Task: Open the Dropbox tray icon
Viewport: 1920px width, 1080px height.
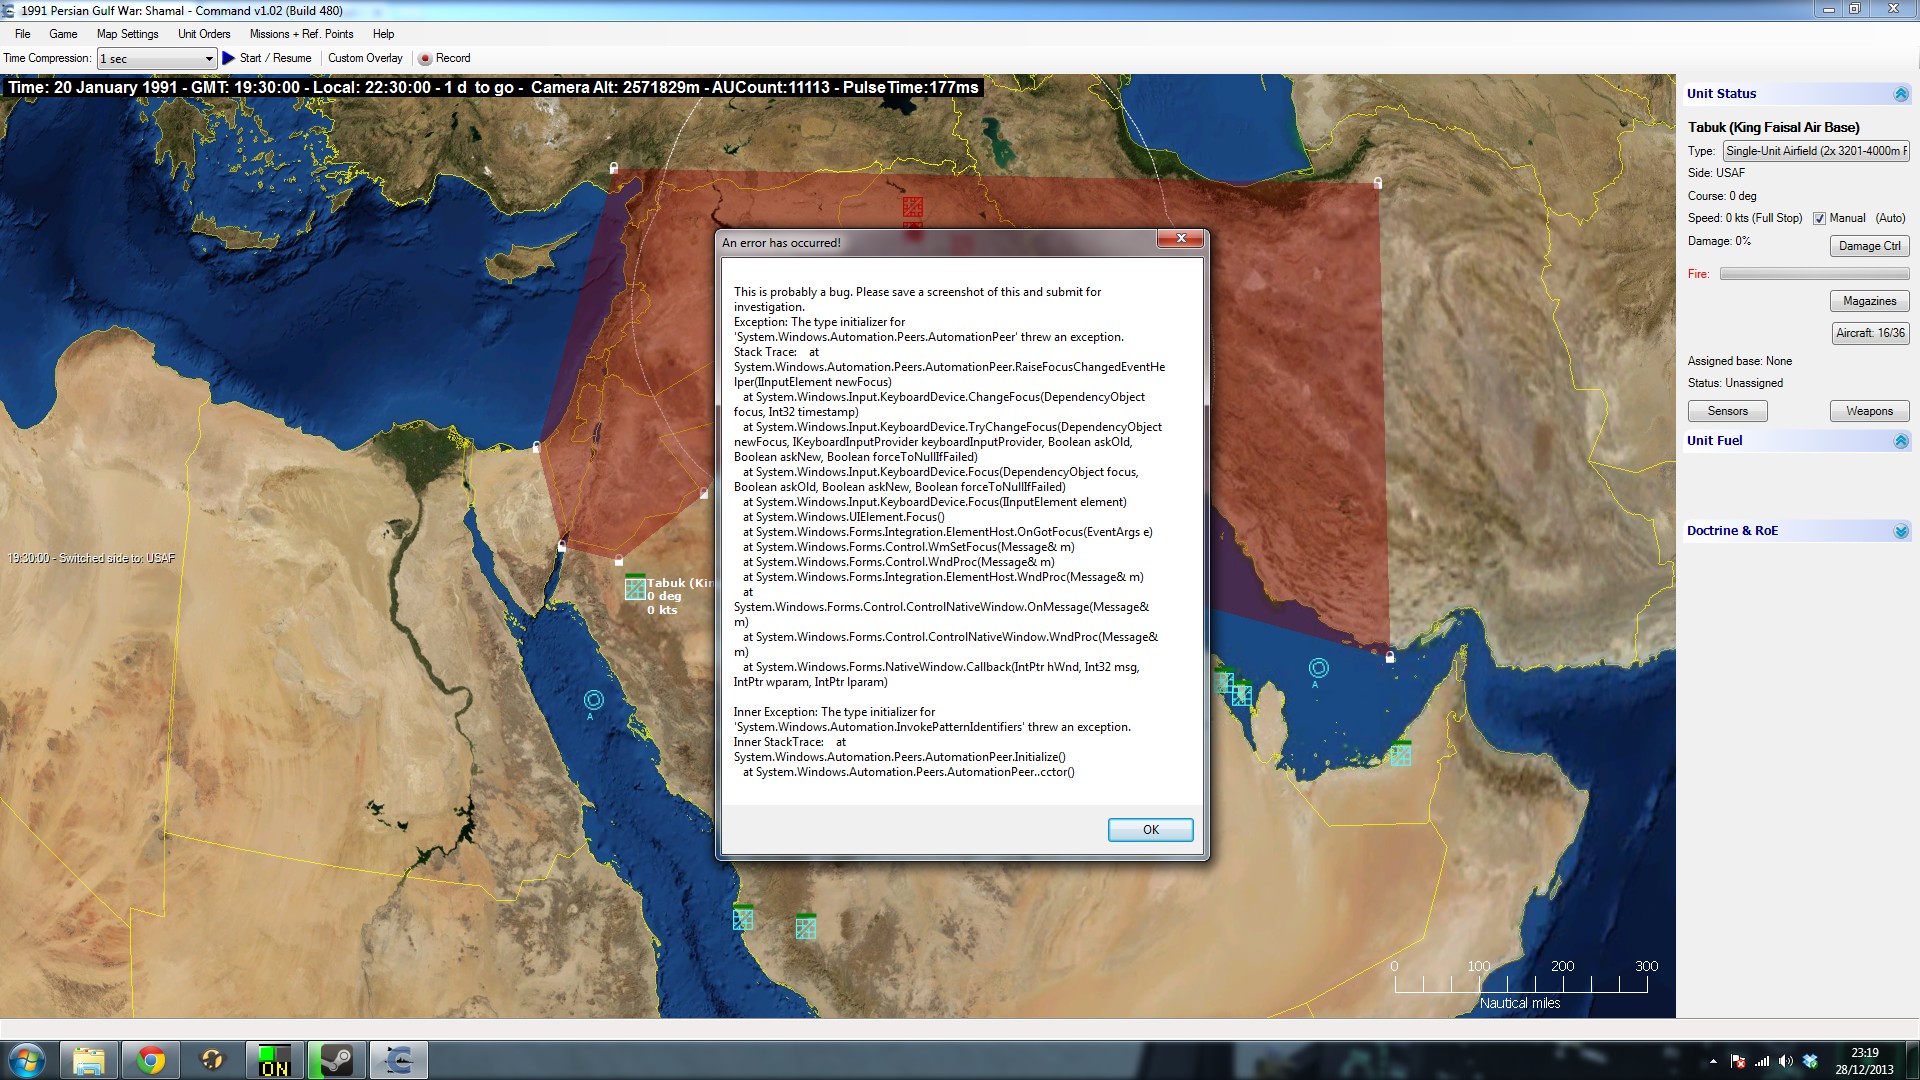Action: [1810, 1061]
